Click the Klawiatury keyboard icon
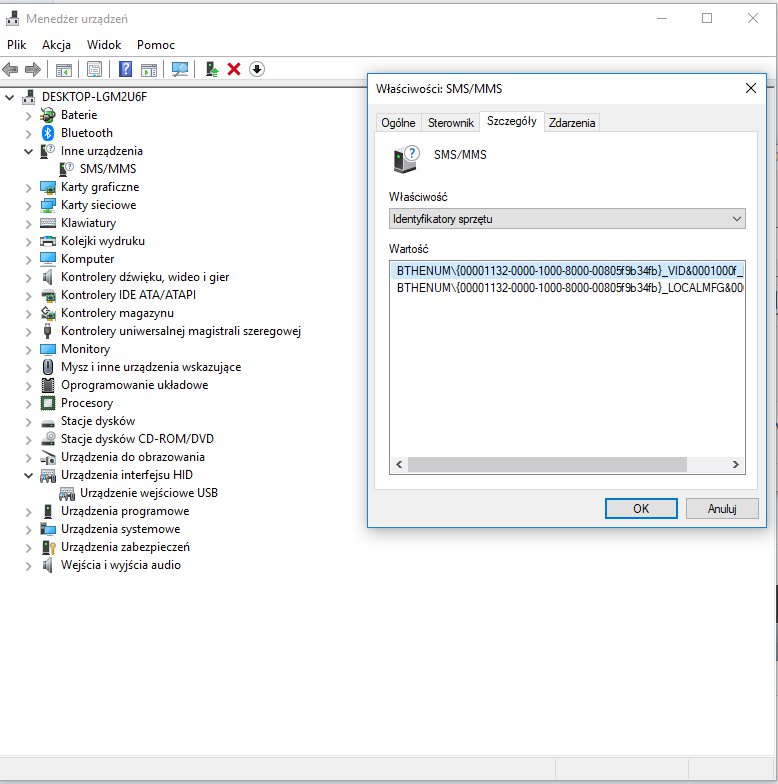This screenshot has height=784, width=778. [x=48, y=223]
